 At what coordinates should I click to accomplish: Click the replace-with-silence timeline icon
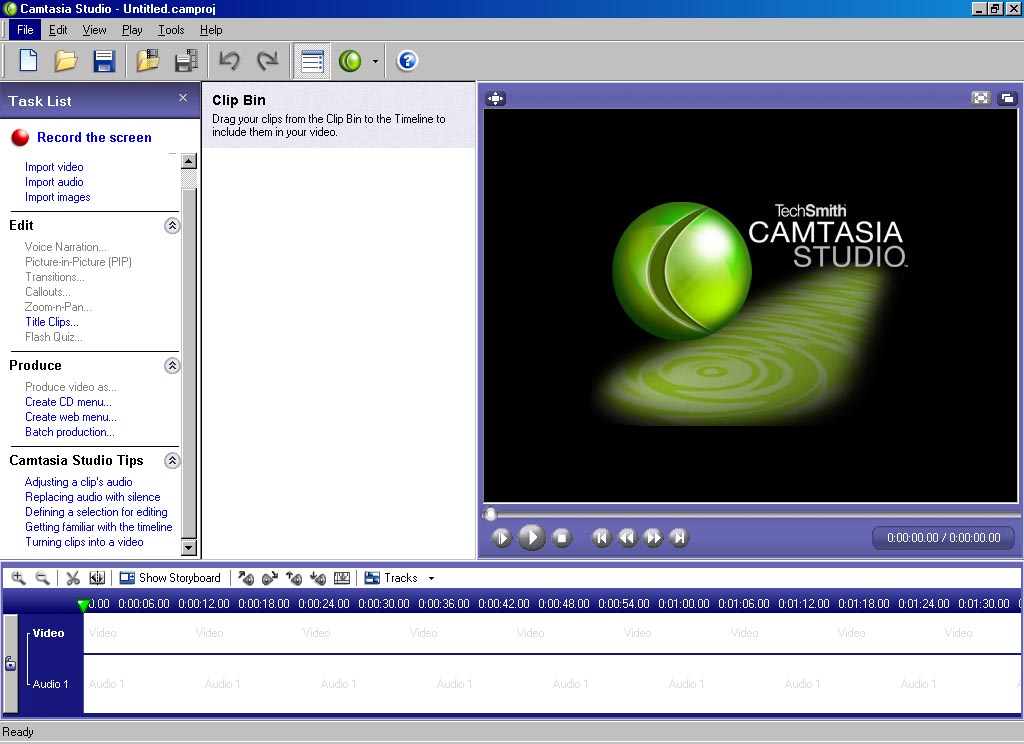coord(342,578)
